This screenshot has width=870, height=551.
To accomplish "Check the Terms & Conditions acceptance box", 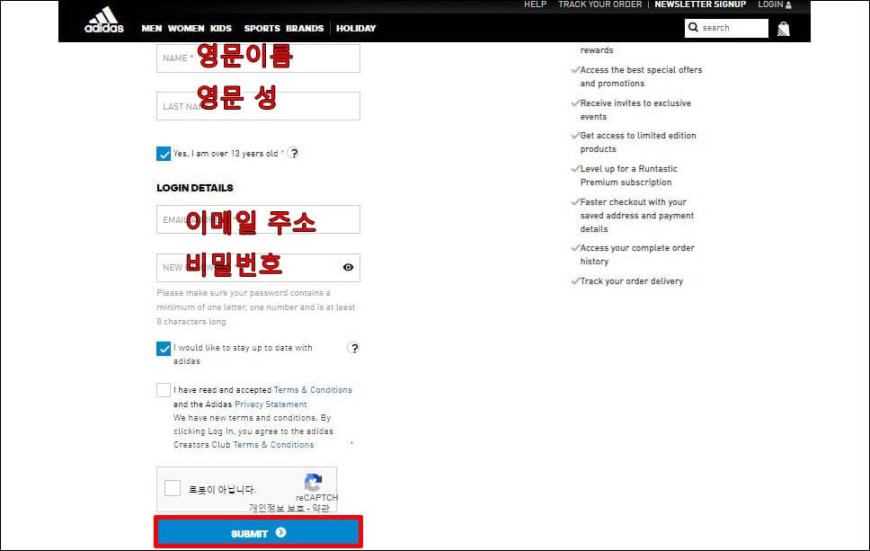I will pos(164,390).
